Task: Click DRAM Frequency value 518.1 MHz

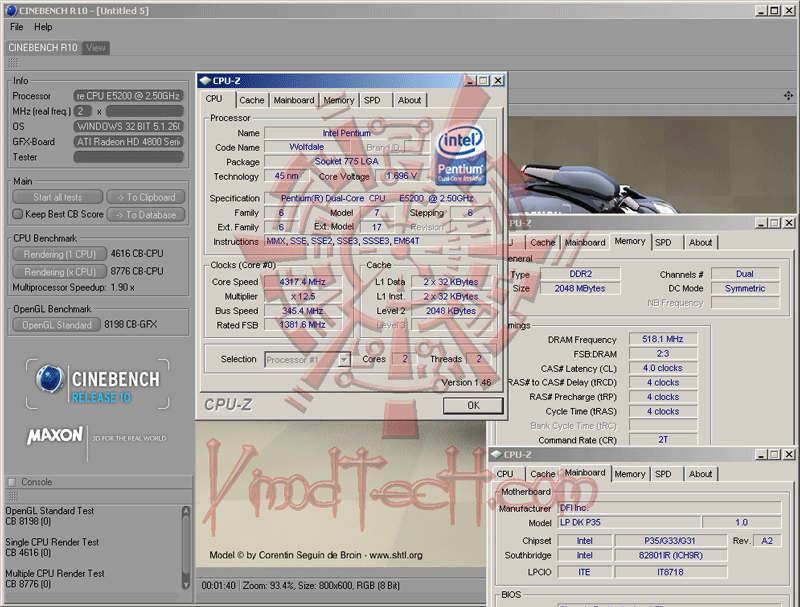Action: pos(663,339)
